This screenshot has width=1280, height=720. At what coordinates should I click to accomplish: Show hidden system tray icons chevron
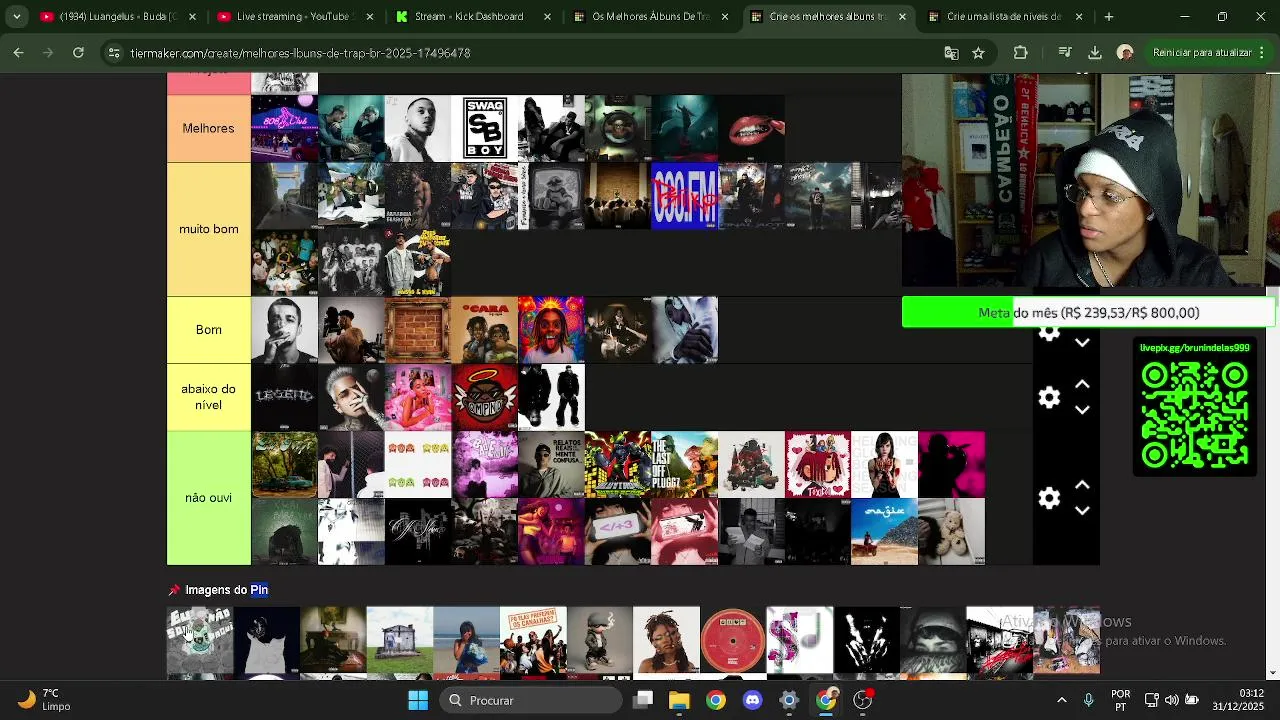pyautogui.click(x=1062, y=700)
